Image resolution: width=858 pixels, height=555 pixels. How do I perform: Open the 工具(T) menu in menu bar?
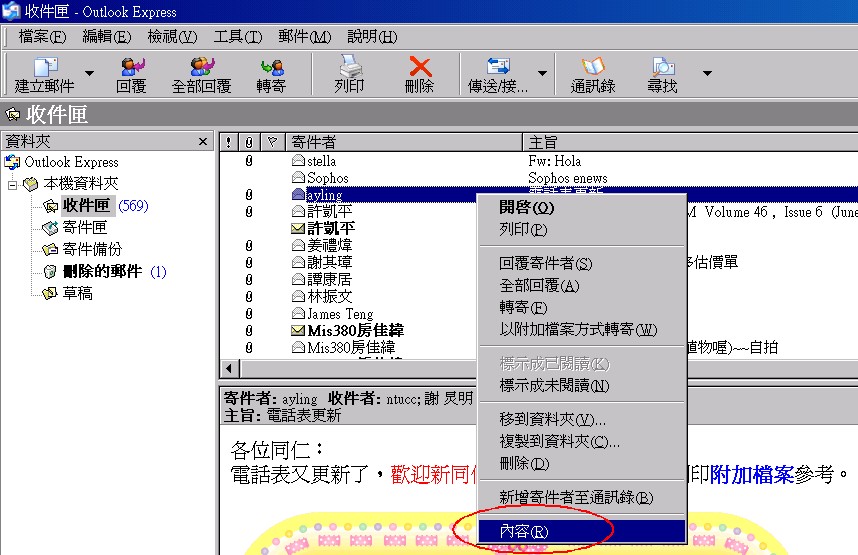237,37
